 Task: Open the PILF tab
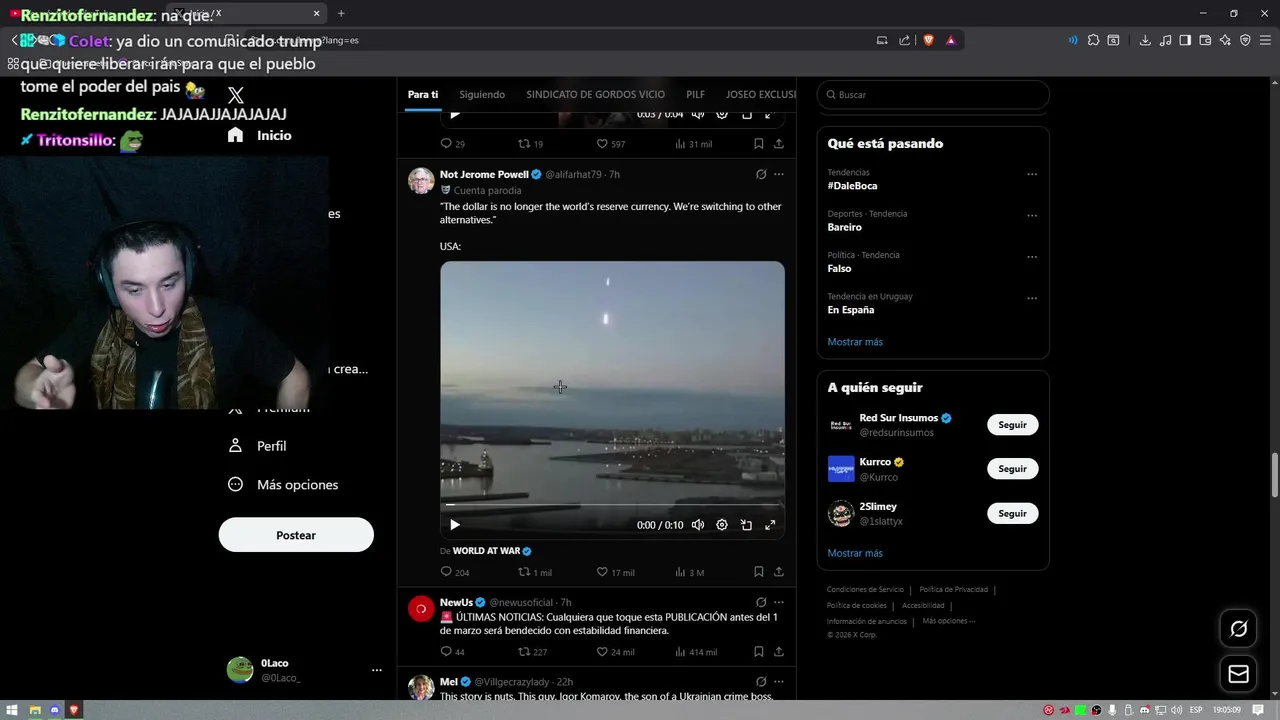click(x=695, y=94)
